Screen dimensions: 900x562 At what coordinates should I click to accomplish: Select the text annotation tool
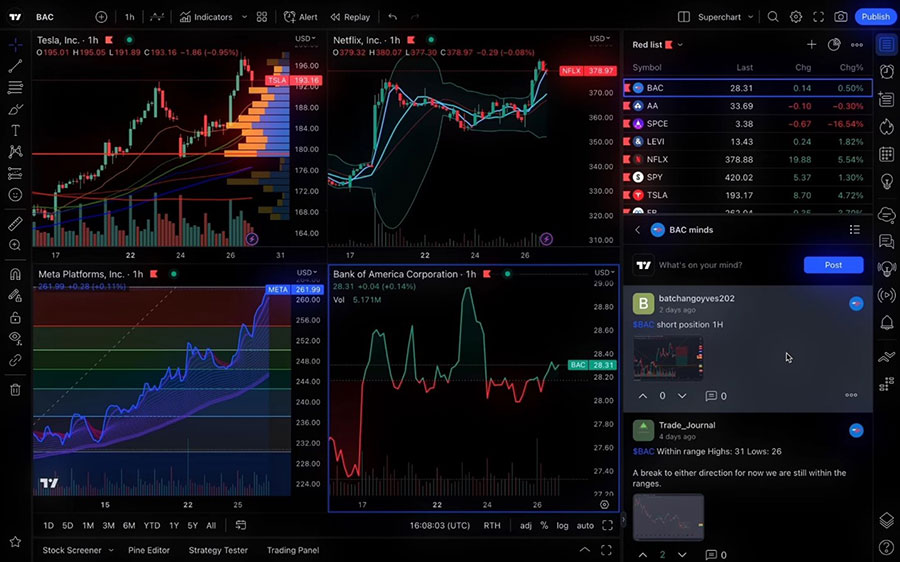tap(15, 130)
